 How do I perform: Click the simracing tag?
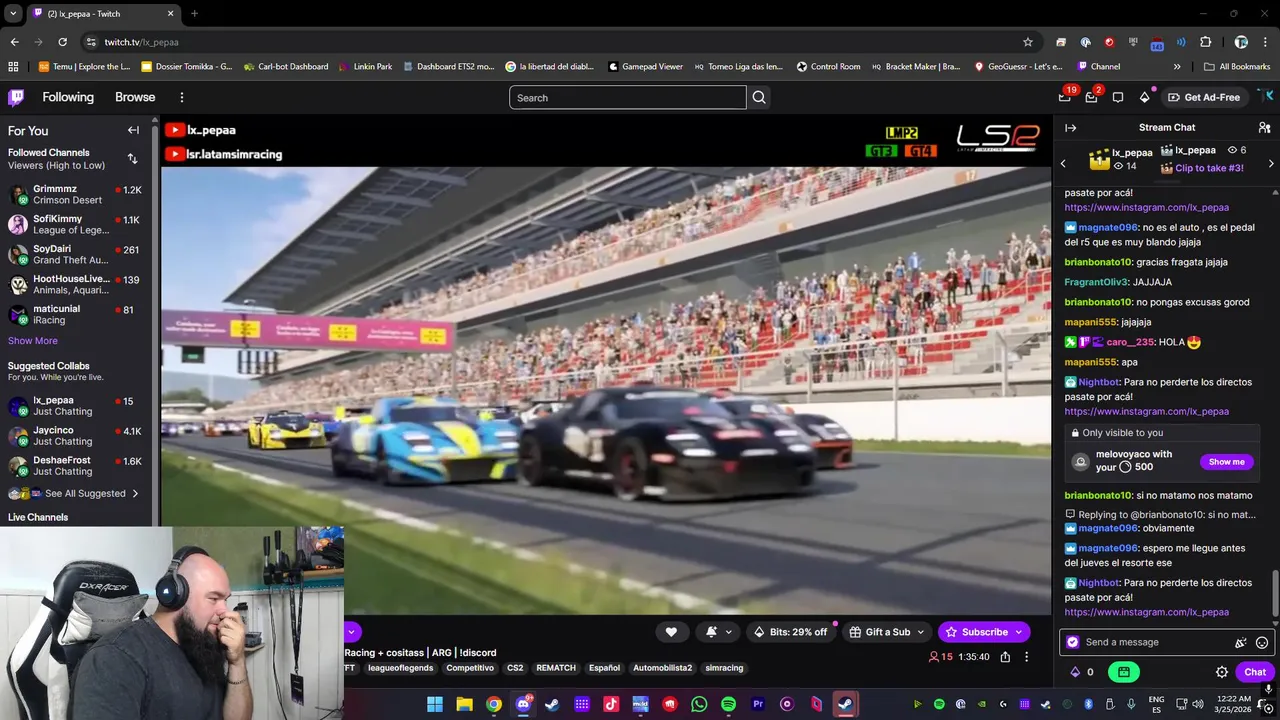(x=724, y=668)
